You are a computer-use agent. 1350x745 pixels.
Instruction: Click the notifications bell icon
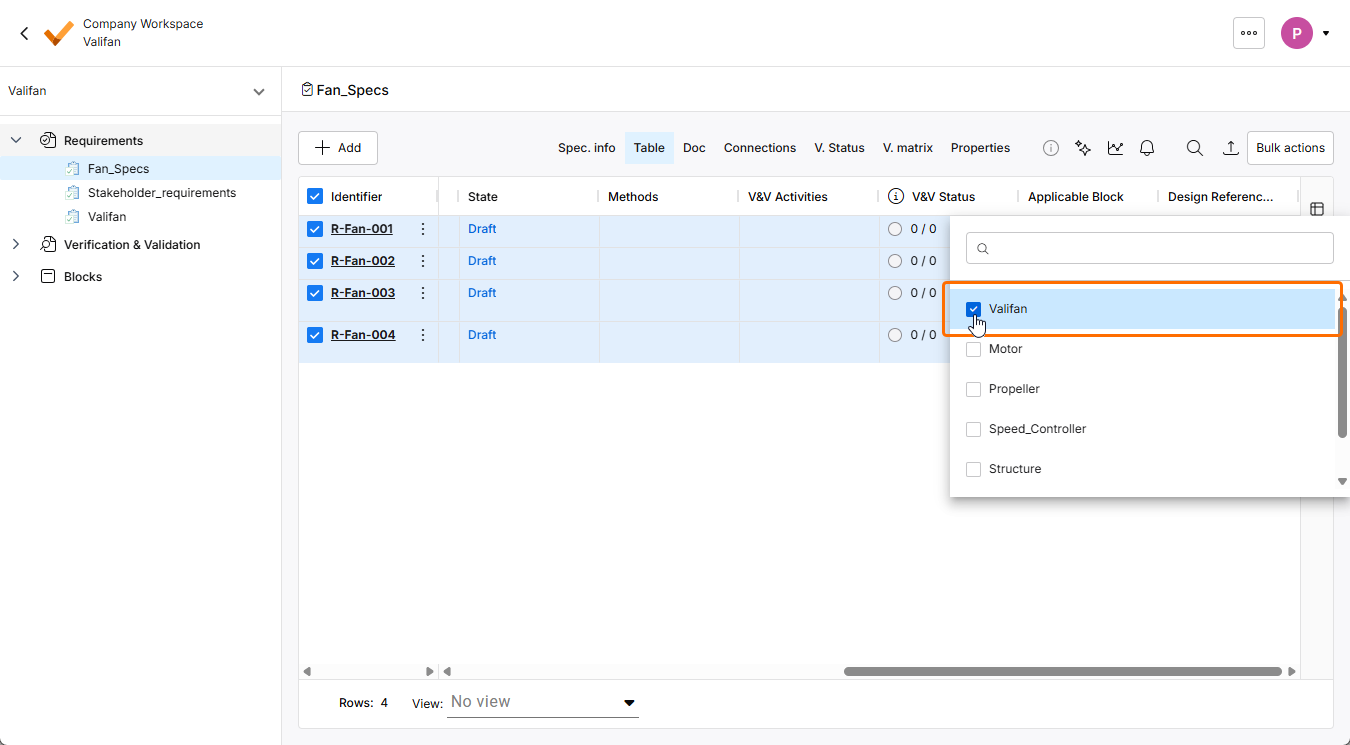1147,148
